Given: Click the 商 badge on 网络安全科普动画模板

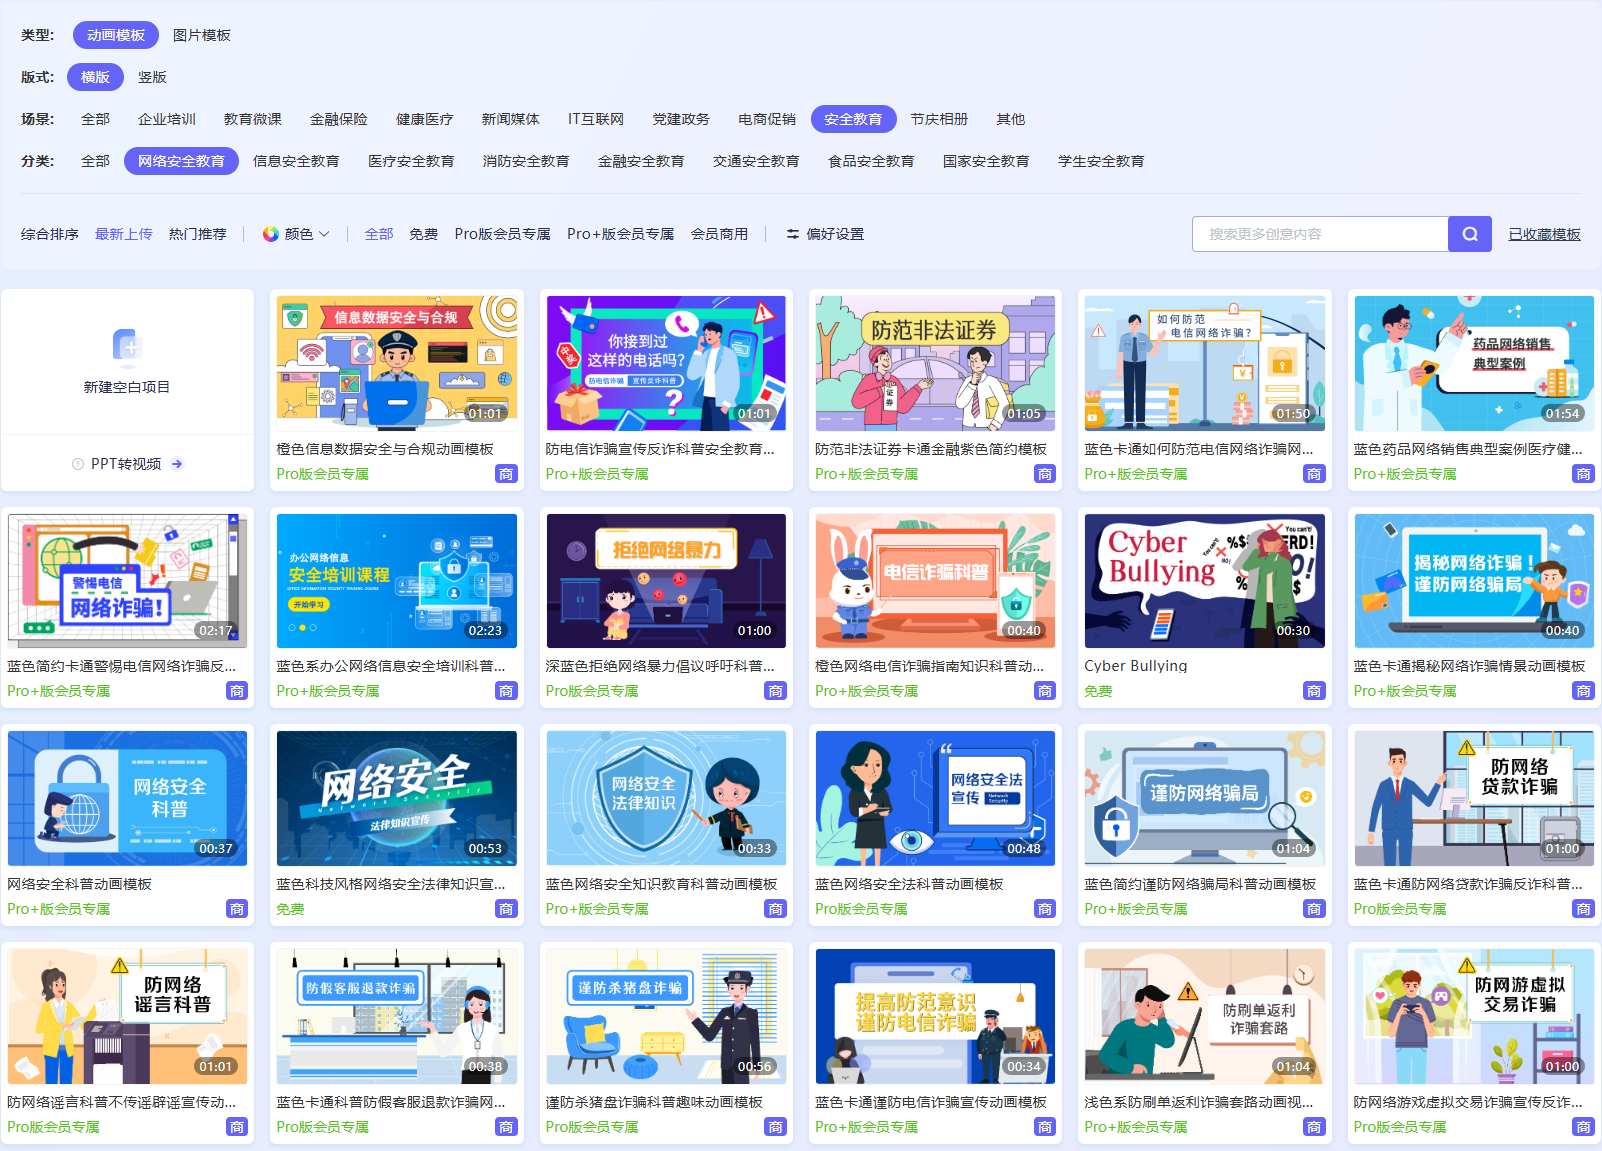Looking at the screenshot, I should (x=237, y=908).
